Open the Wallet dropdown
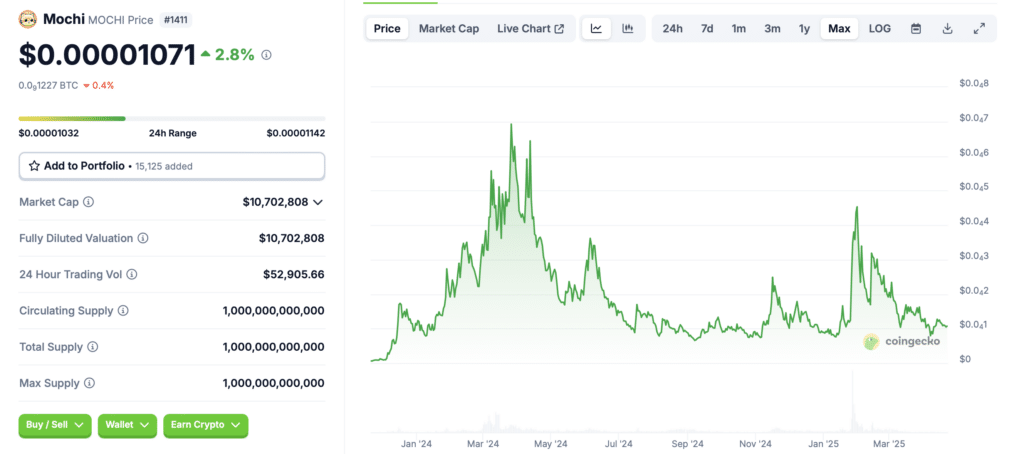The image size is (1024, 454). (127, 425)
